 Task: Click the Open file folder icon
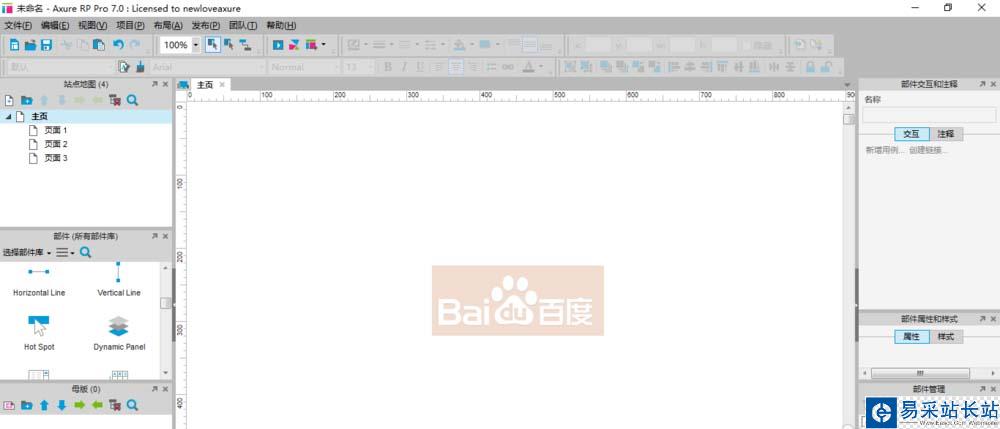click(x=30, y=45)
